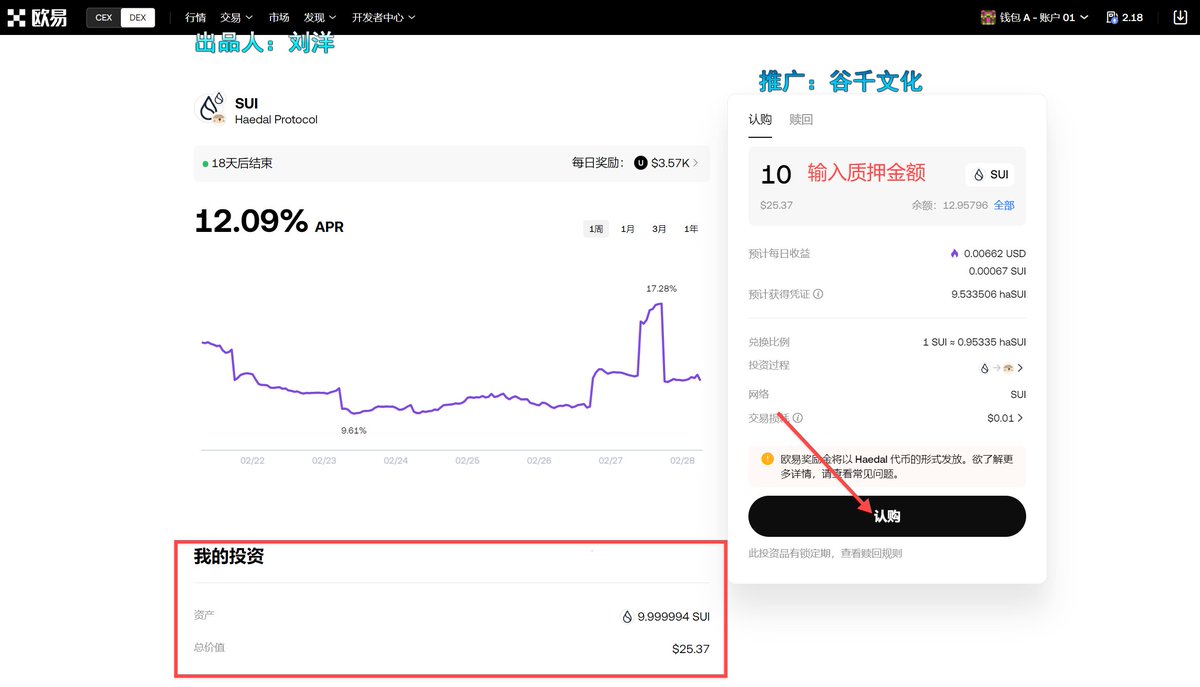Switch to CEX mode
This screenshot has height=687, width=1200.
click(104, 18)
